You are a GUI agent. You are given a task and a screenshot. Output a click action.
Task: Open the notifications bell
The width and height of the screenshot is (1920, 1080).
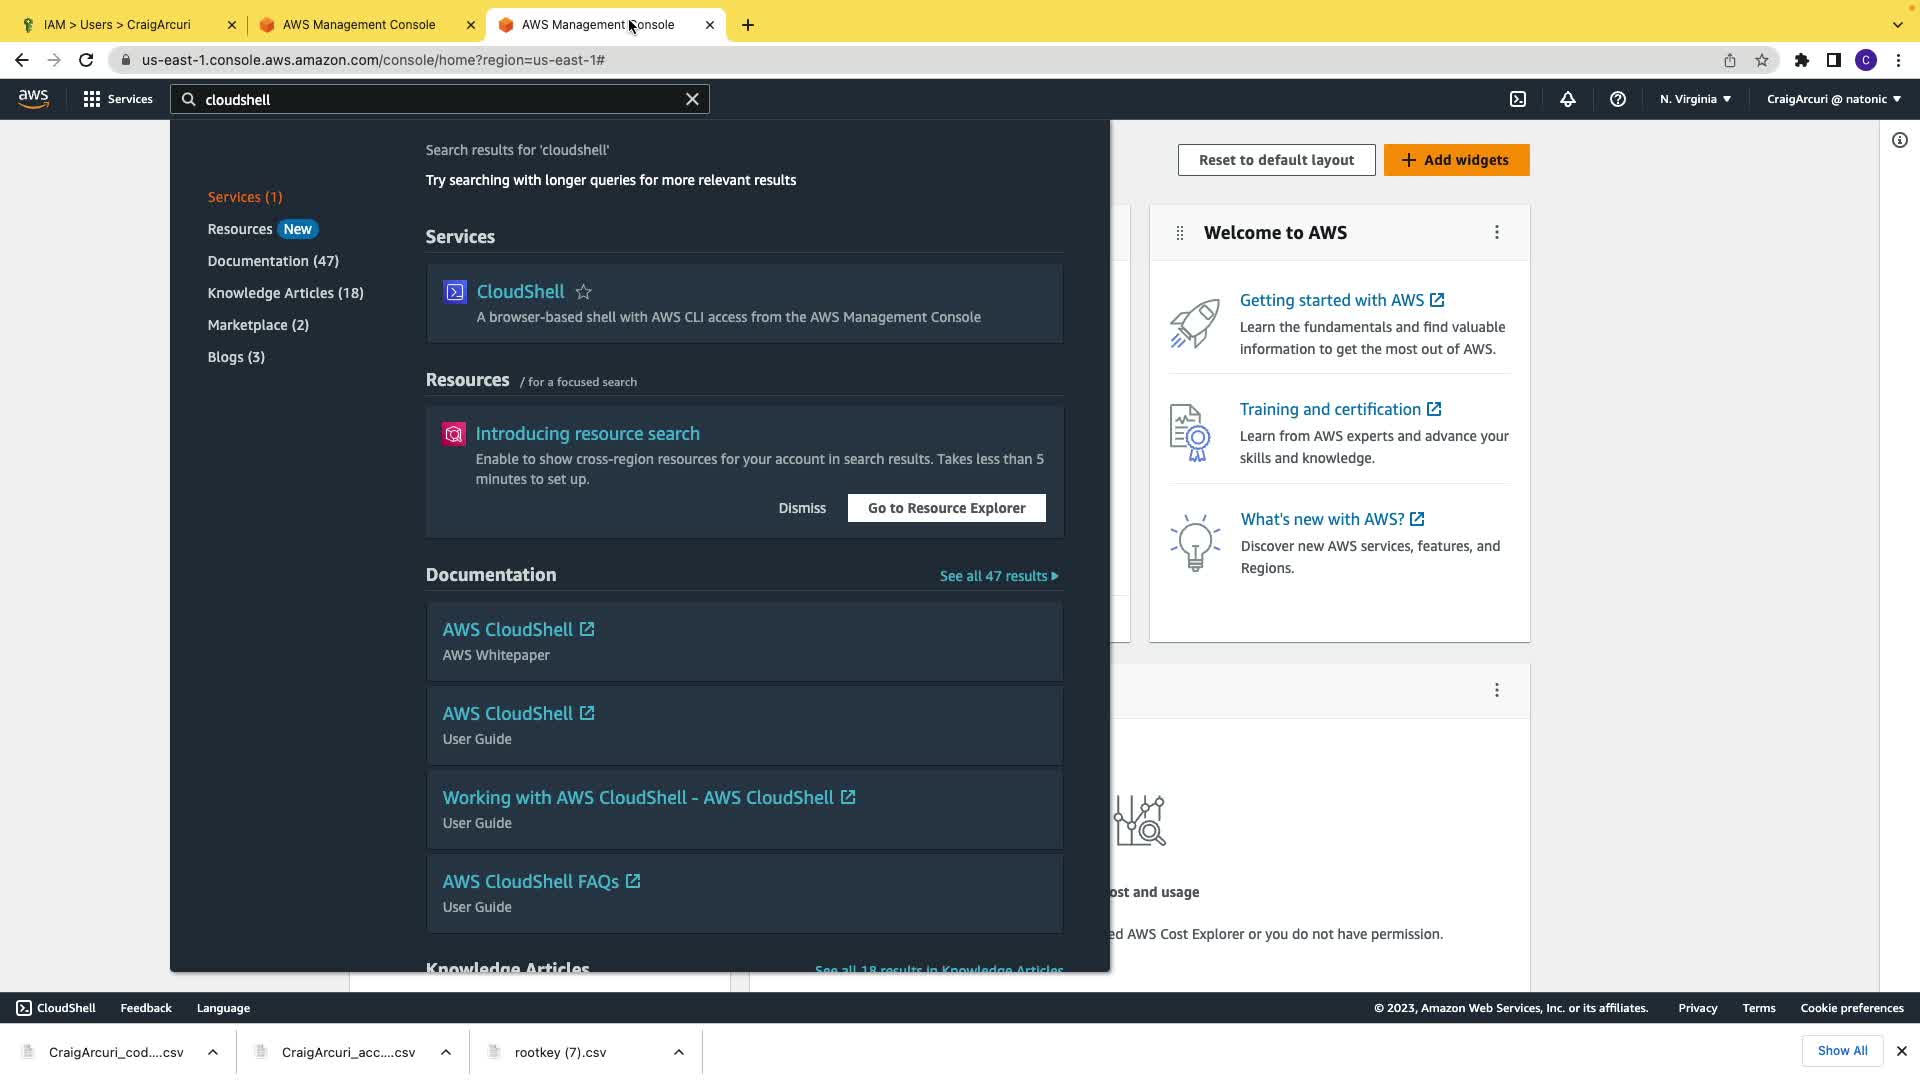(1567, 99)
